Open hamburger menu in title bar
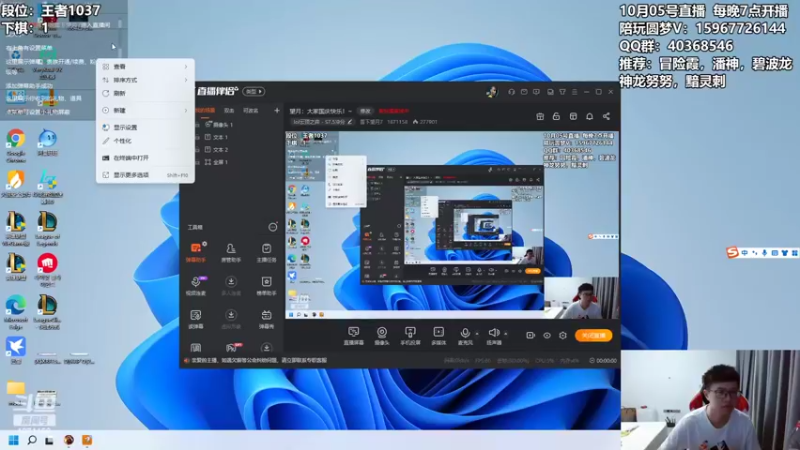 click(574, 92)
